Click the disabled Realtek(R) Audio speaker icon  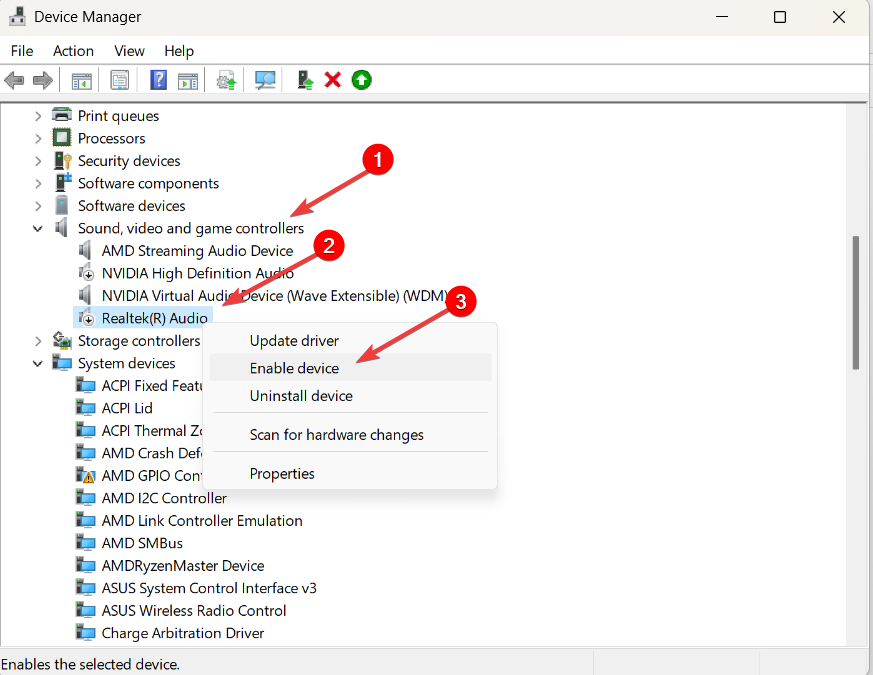click(86, 317)
